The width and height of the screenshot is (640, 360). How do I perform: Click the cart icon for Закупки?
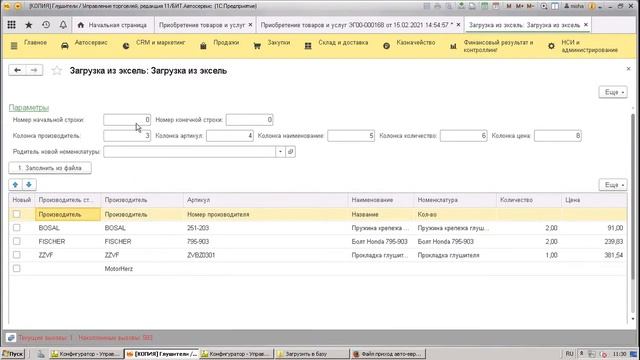[257, 46]
